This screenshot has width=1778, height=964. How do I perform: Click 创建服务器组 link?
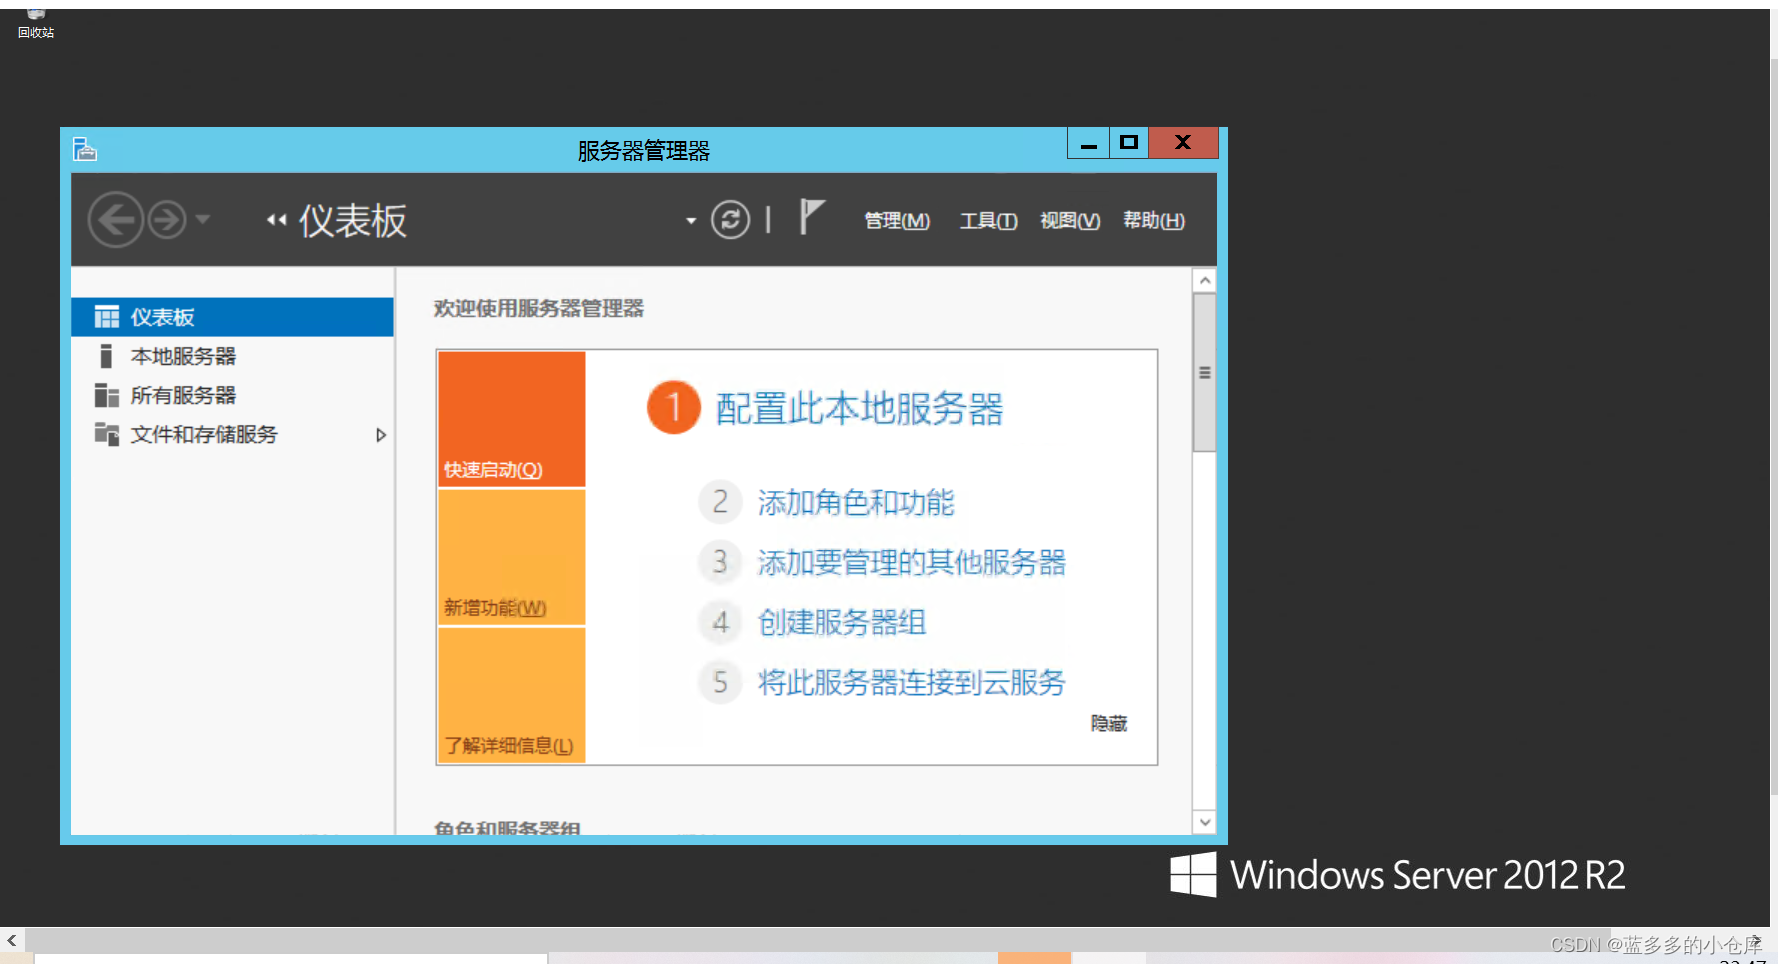point(842,622)
